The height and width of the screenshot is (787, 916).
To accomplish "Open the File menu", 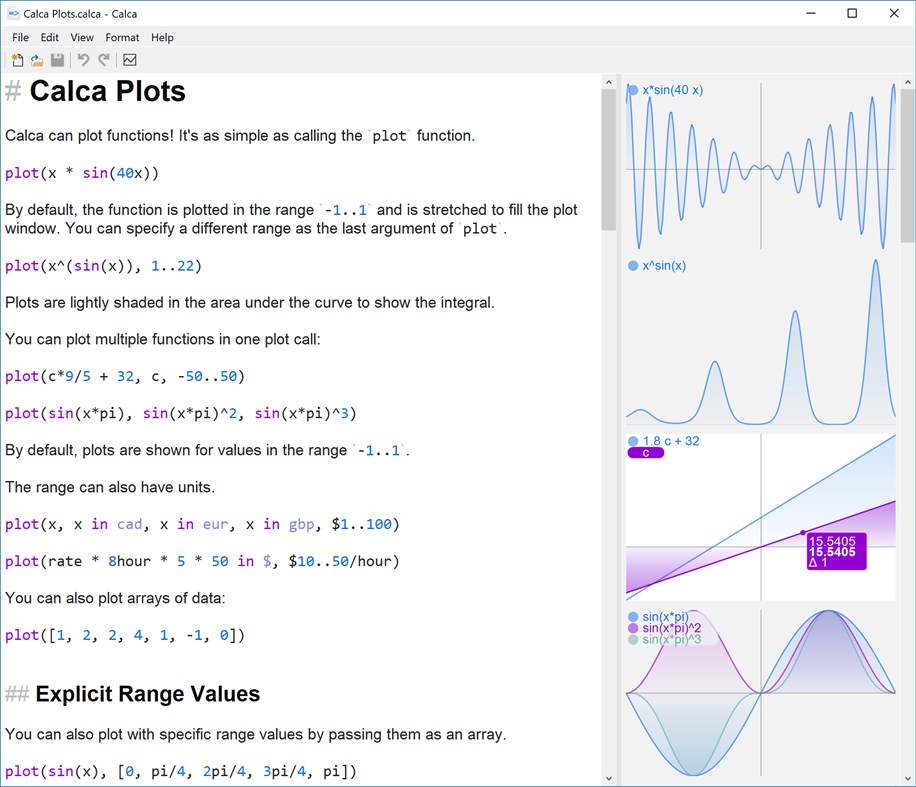I will (20, 37).
